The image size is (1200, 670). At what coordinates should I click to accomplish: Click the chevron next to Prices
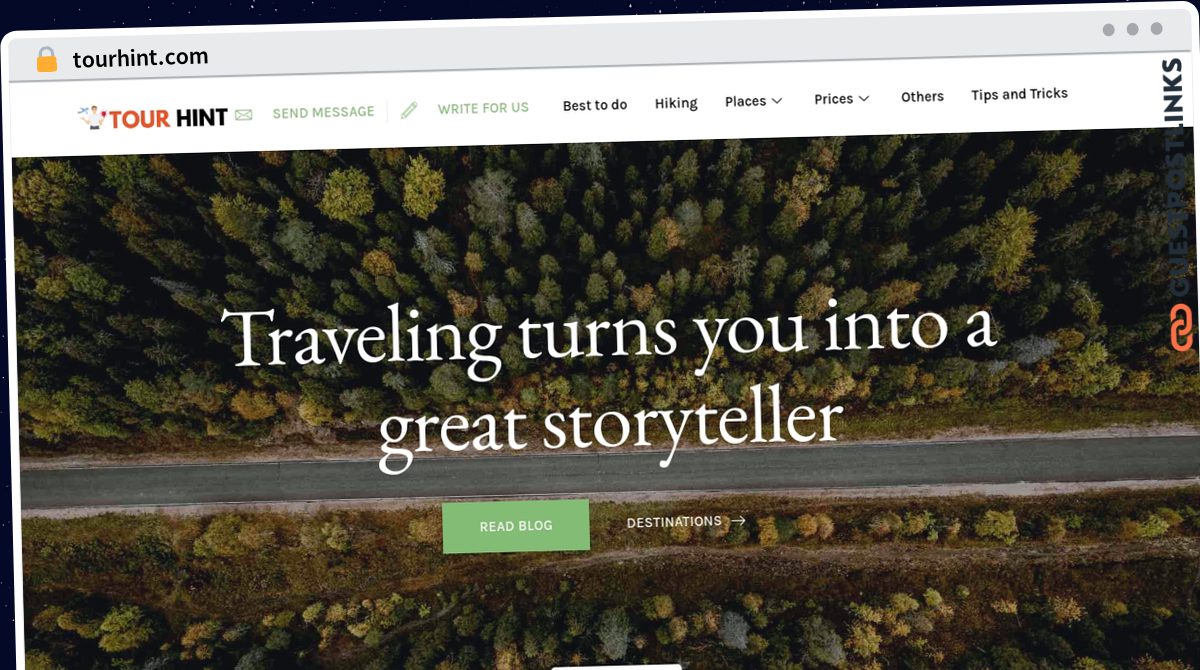[864, 99]
